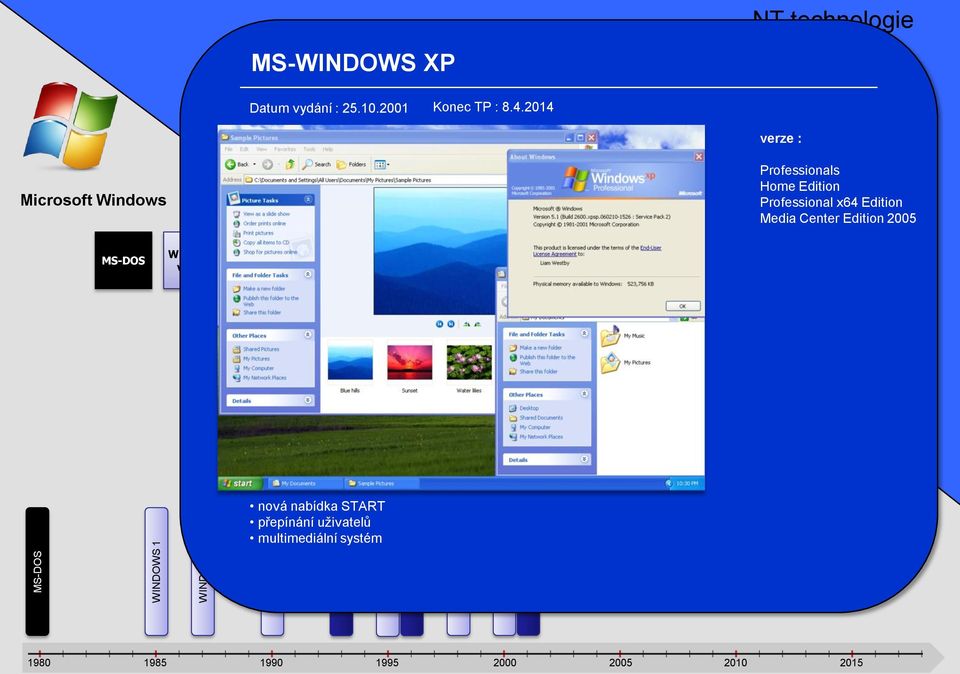Click the address bar path field

point(376,180)
